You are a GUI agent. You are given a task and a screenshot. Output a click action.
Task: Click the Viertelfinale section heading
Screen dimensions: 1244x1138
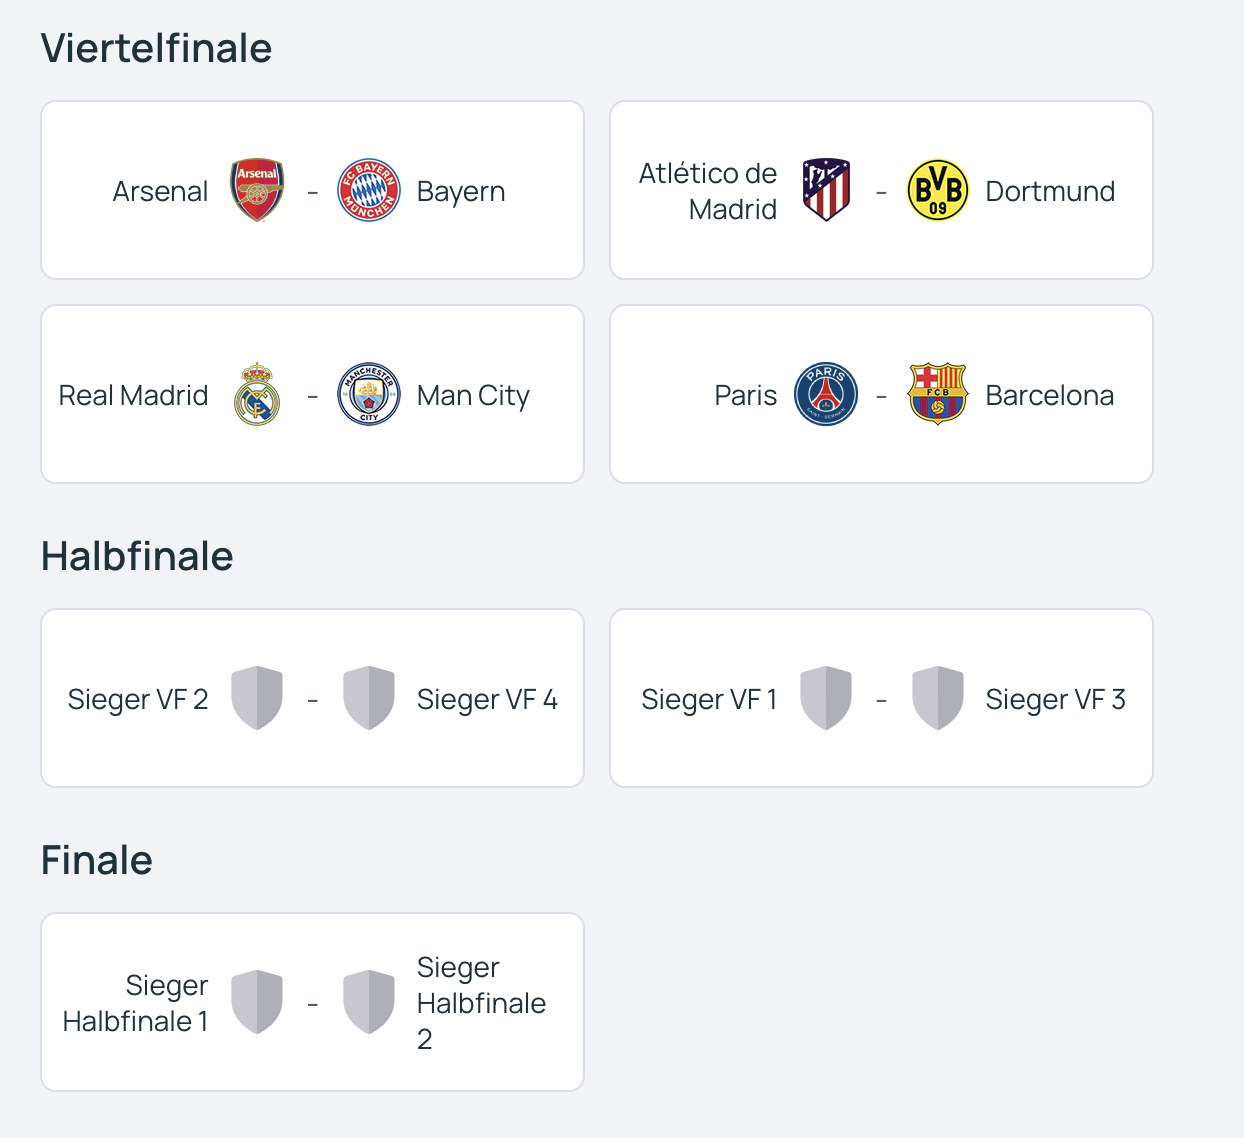(156, 48)
